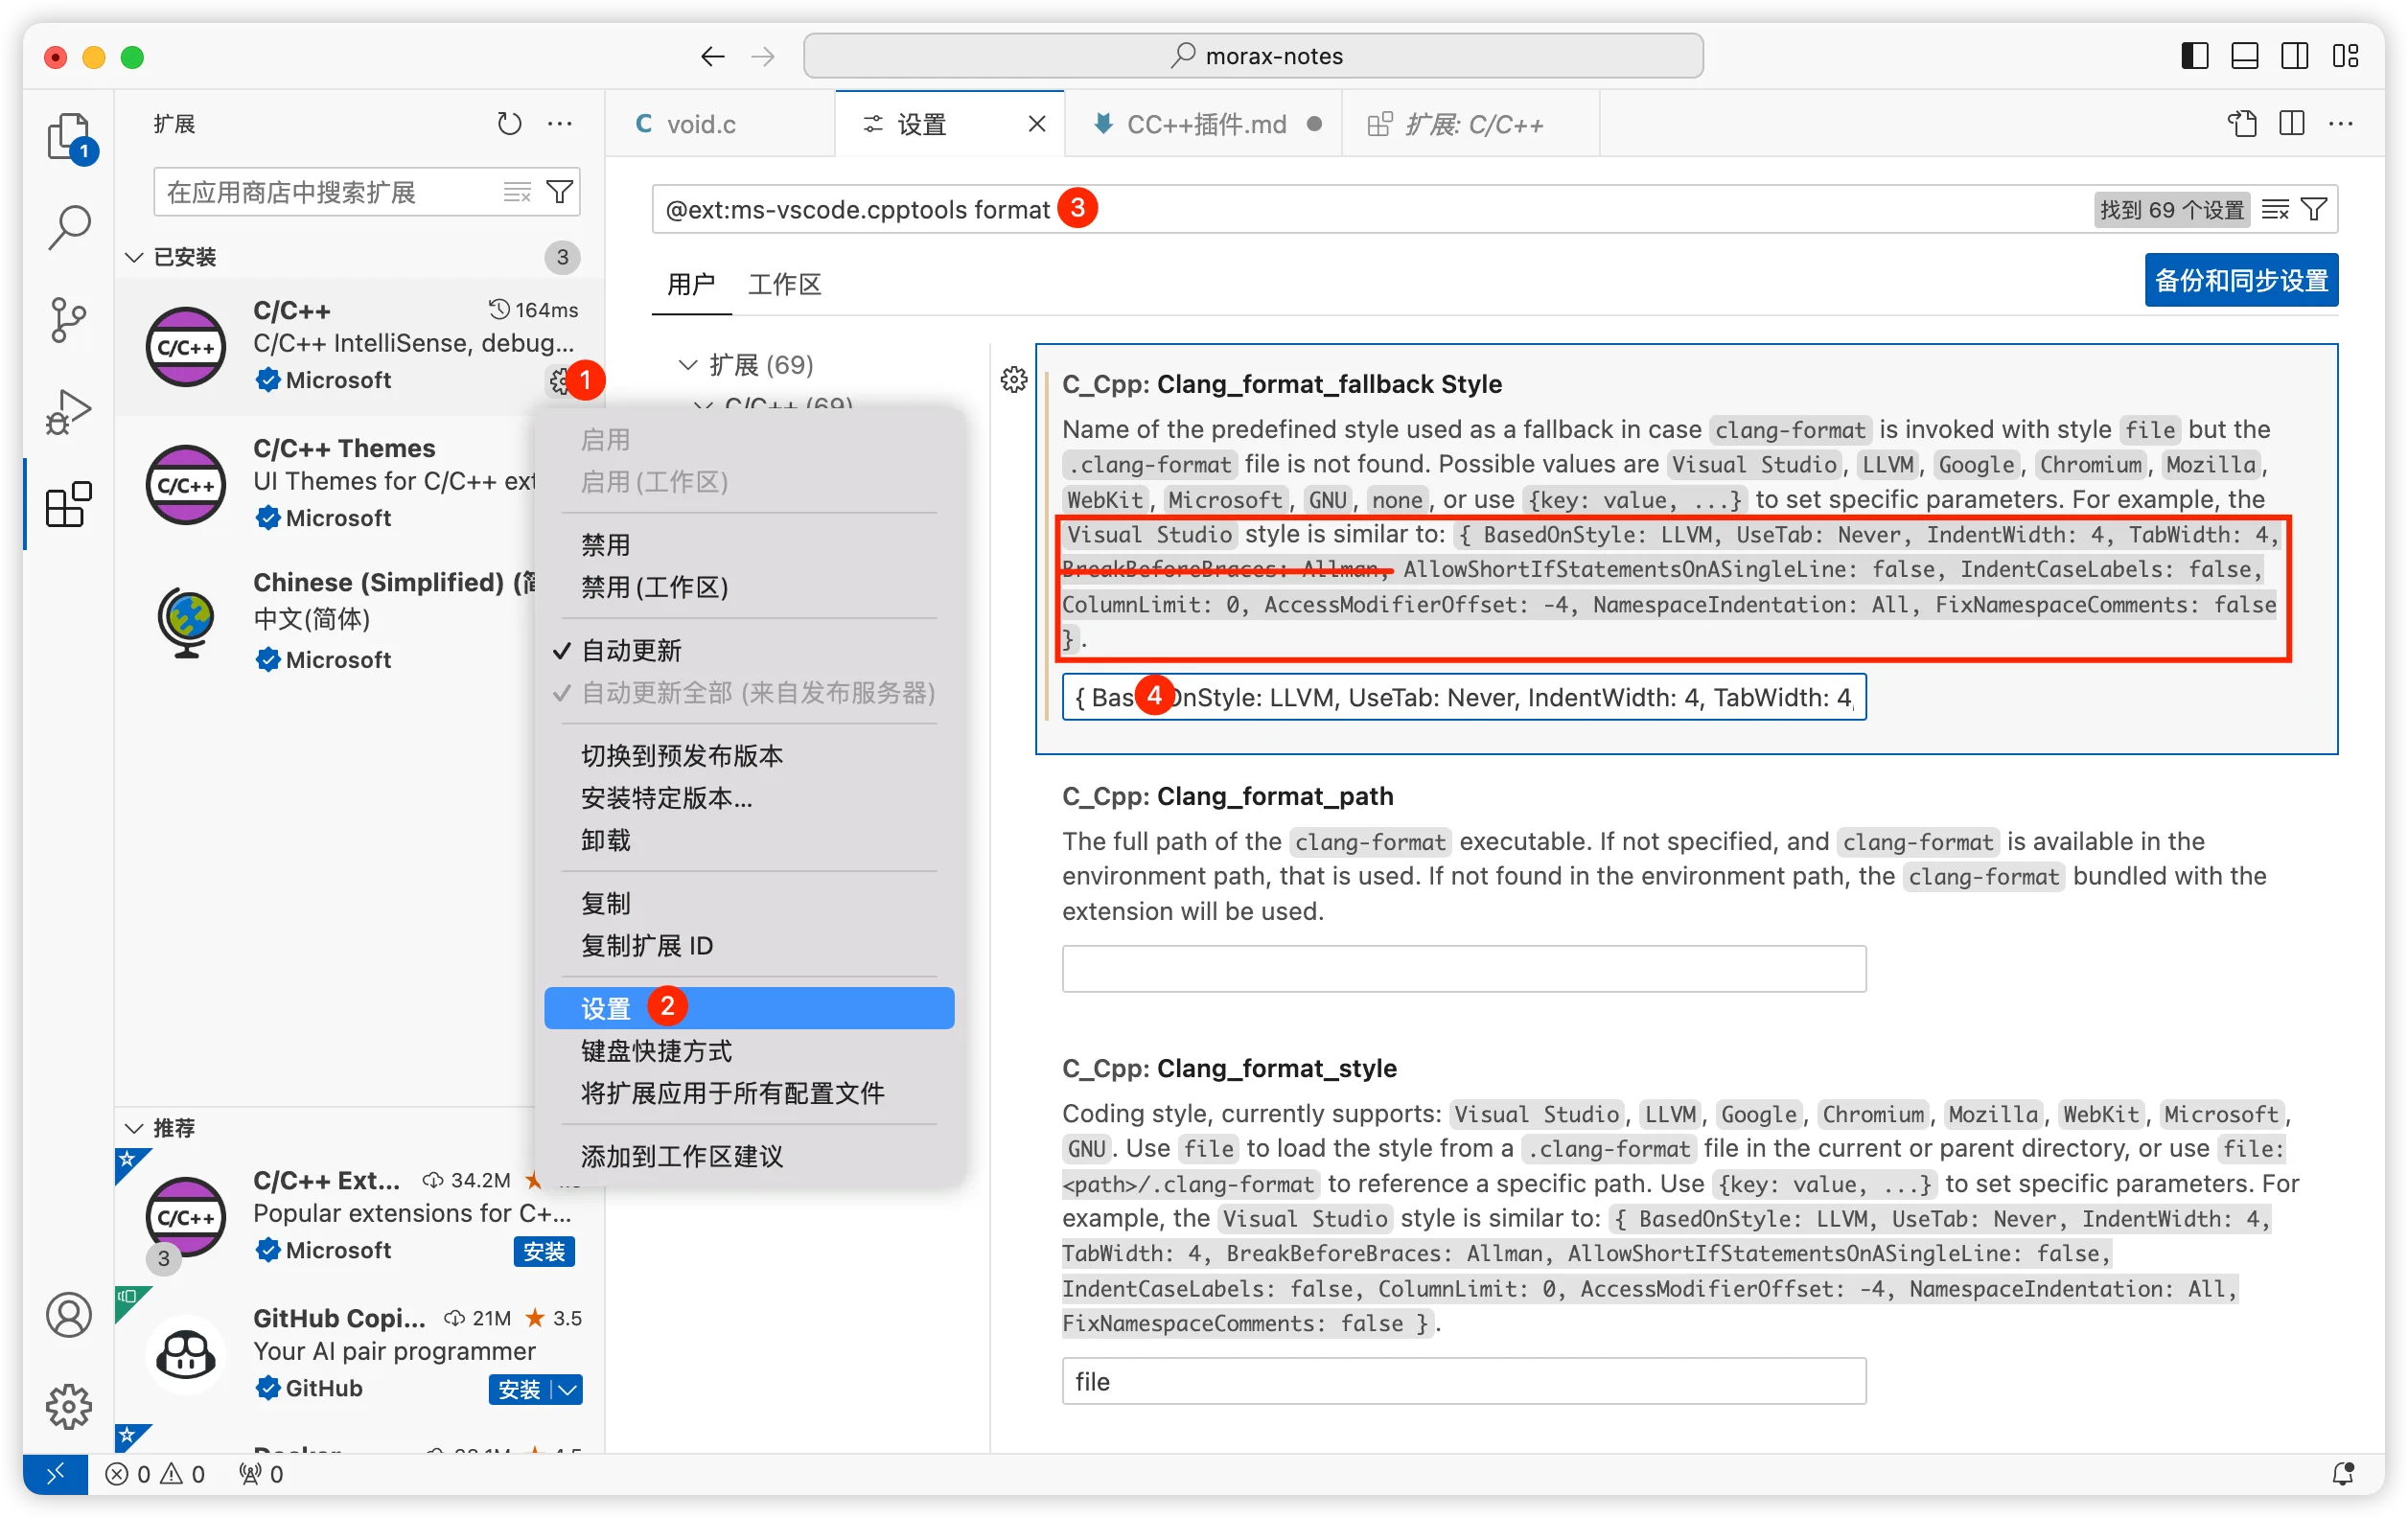Clear settings search input icon
2408x1518 pixels.
[x=2275, y=209]
